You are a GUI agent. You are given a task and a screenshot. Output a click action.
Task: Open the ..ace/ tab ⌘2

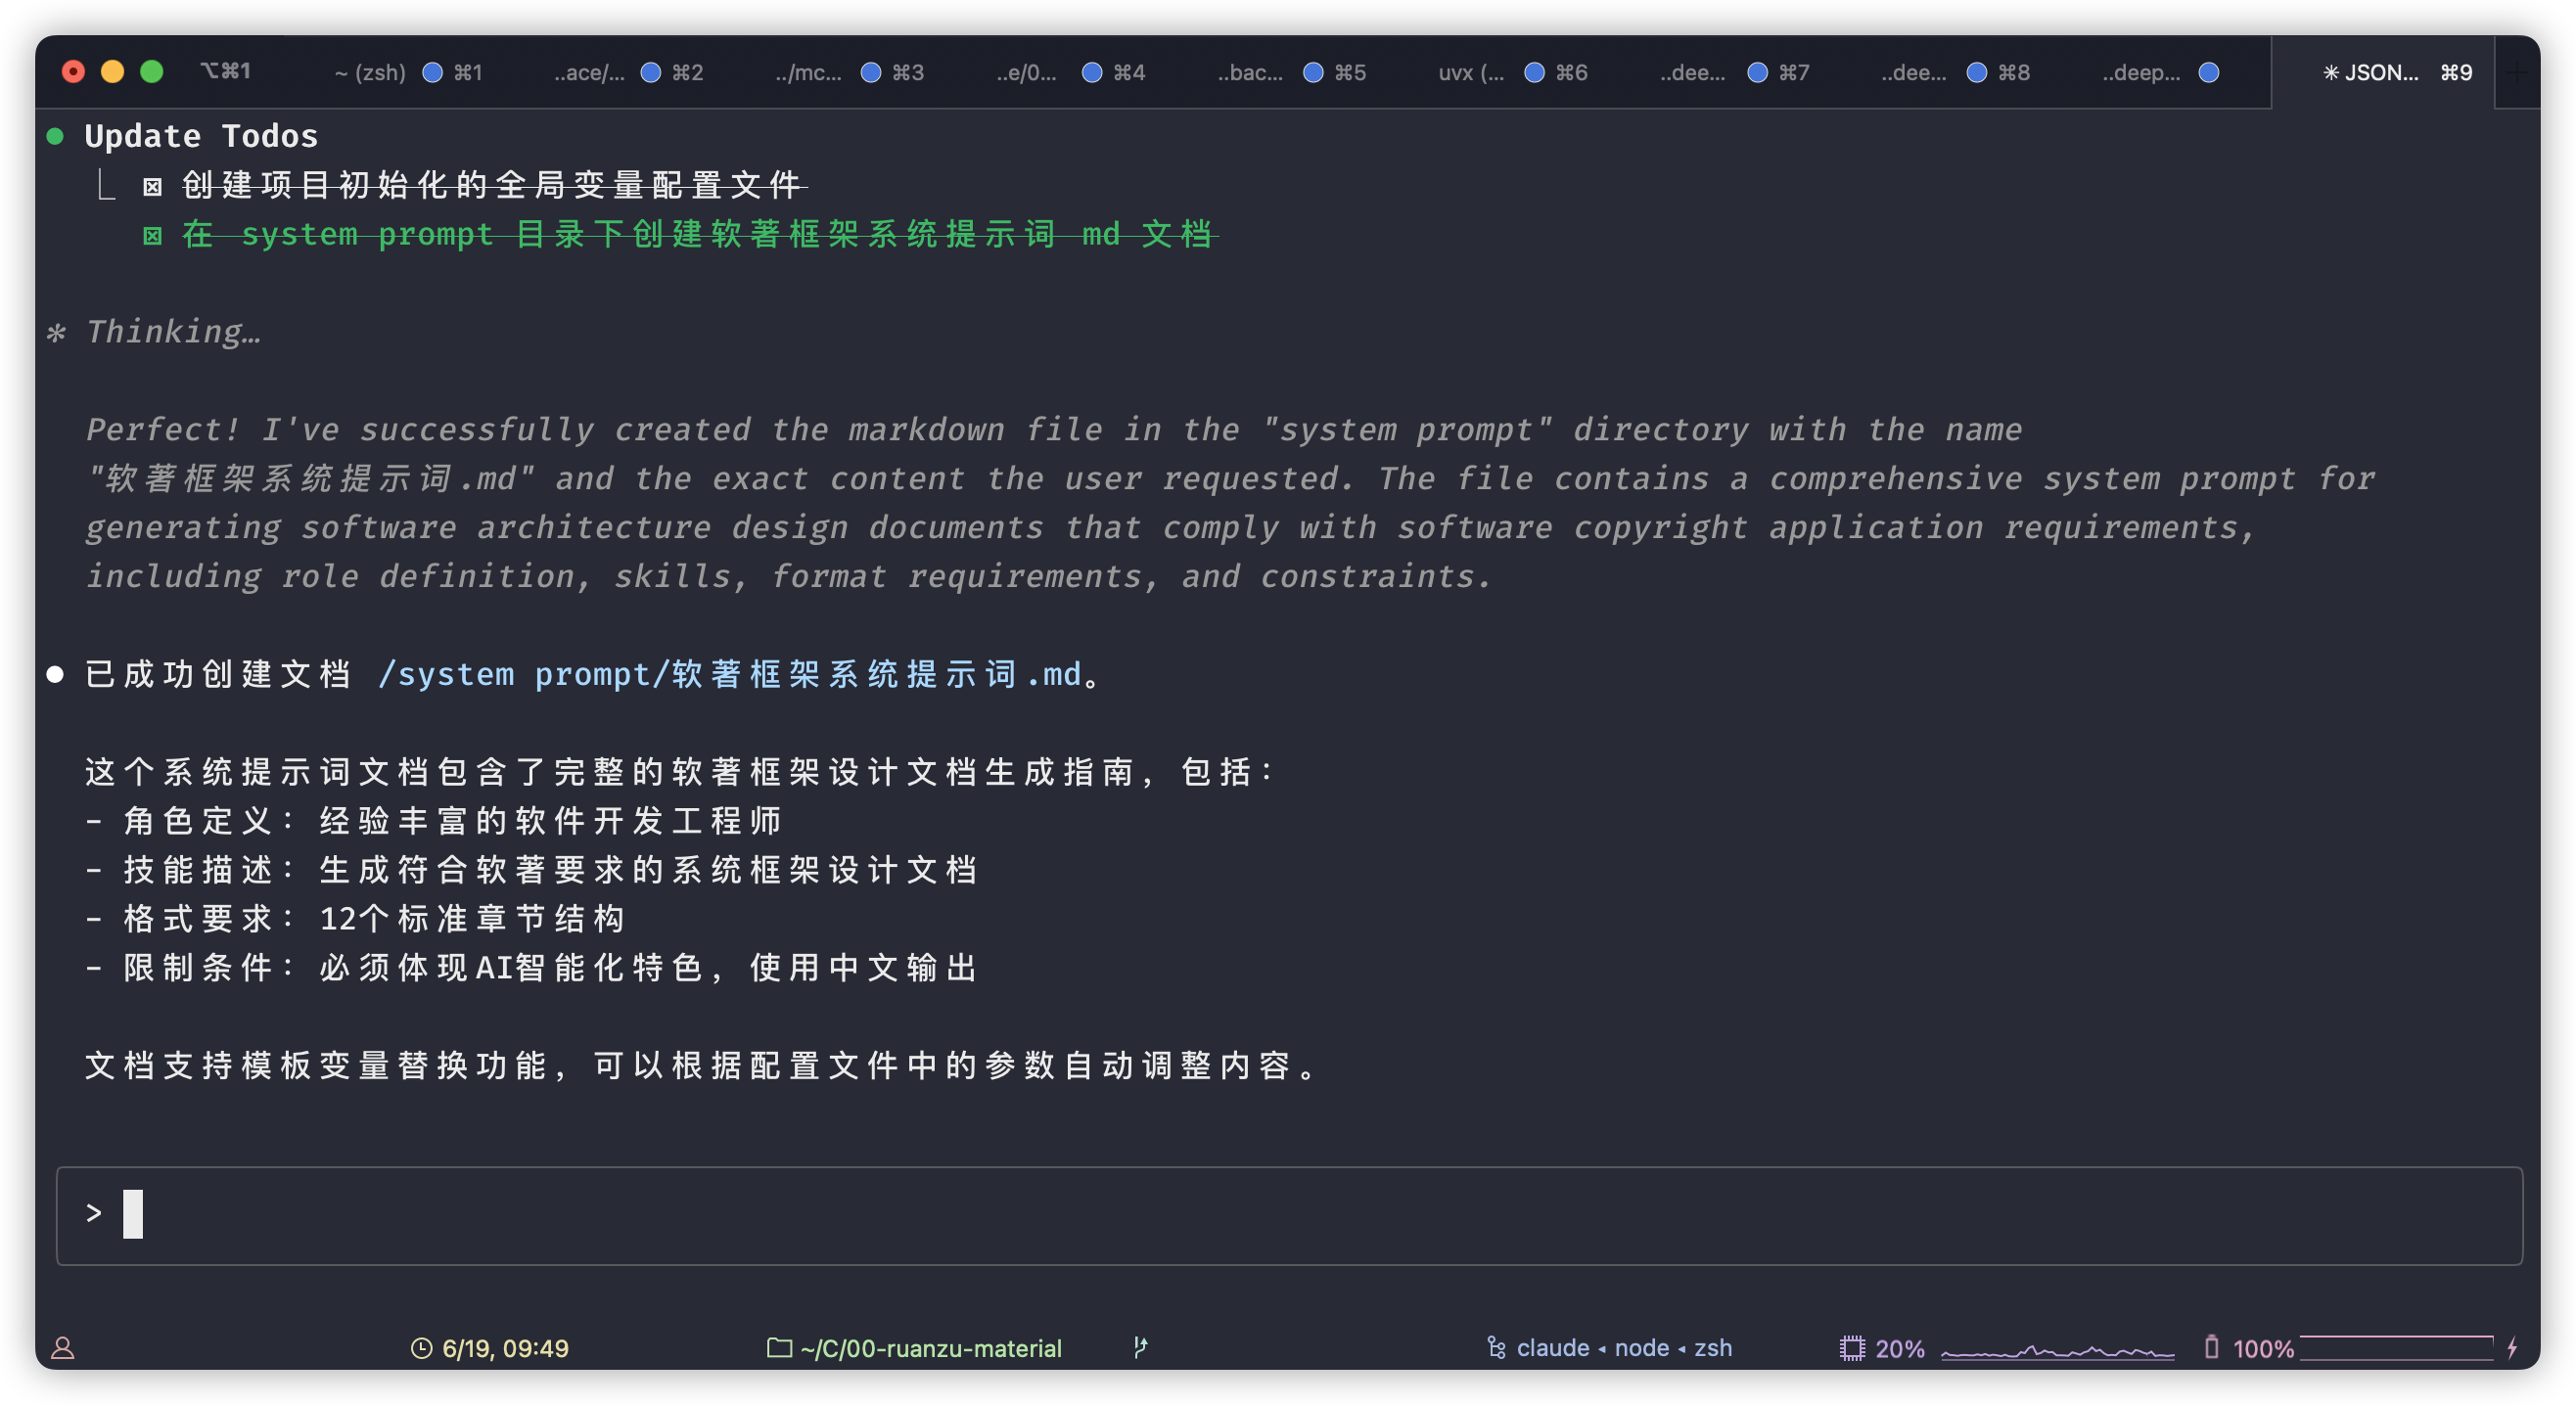[590, 72]
